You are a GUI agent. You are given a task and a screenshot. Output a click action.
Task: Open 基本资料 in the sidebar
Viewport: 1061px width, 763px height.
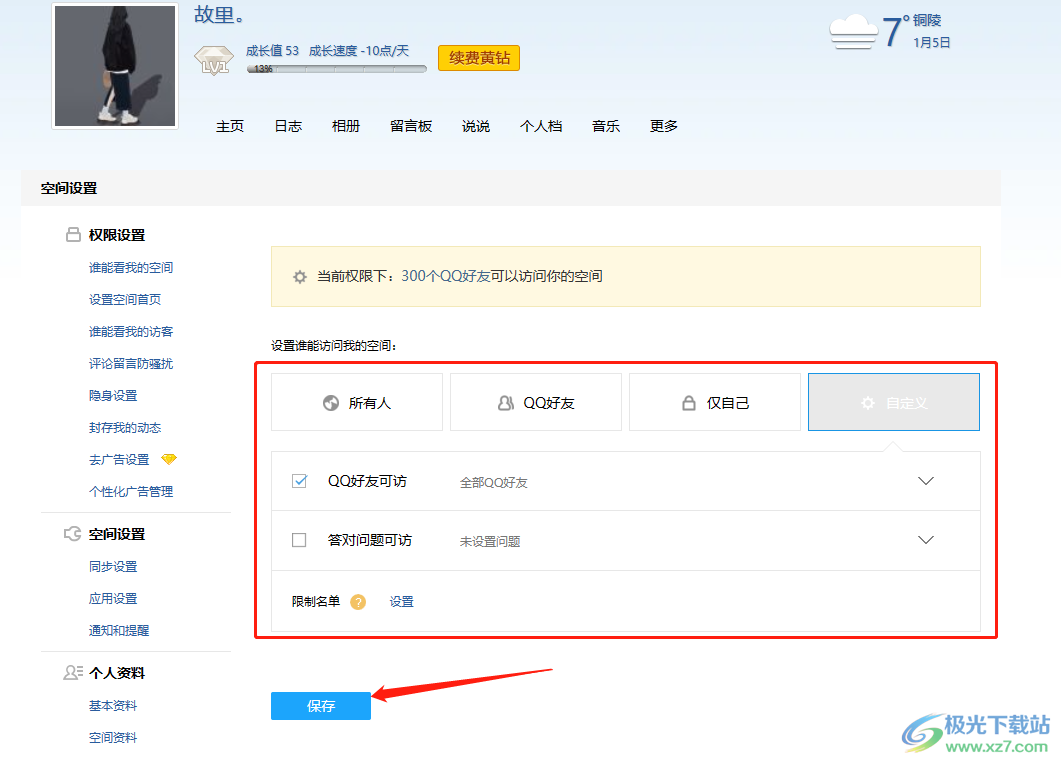click(113, 706)
